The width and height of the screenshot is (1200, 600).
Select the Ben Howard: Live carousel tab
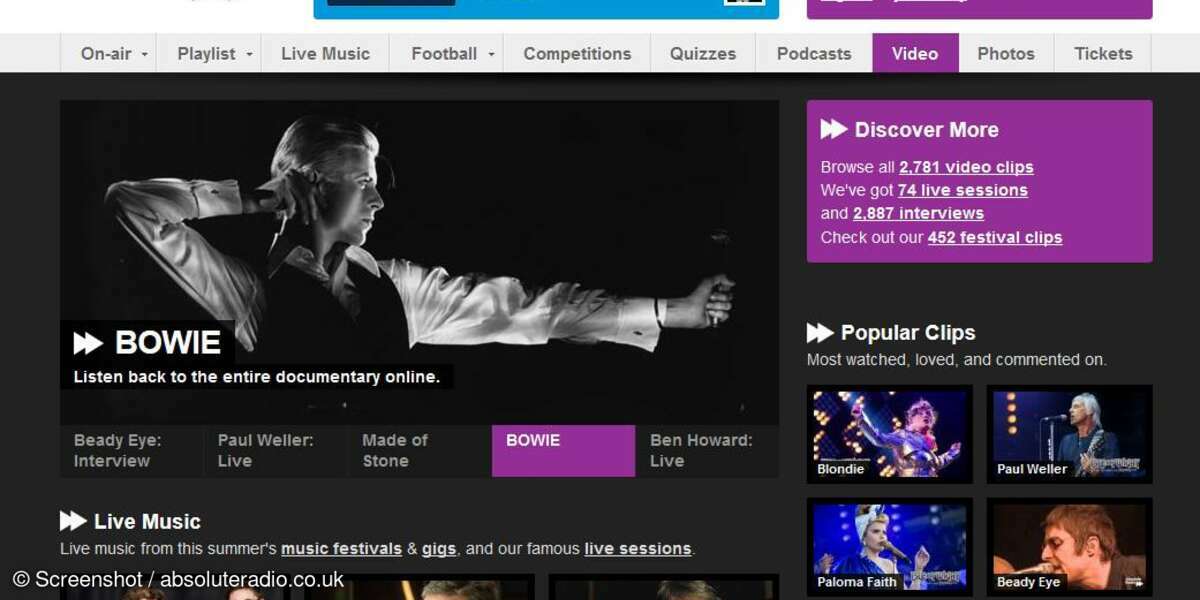click(x=707, y=451)
